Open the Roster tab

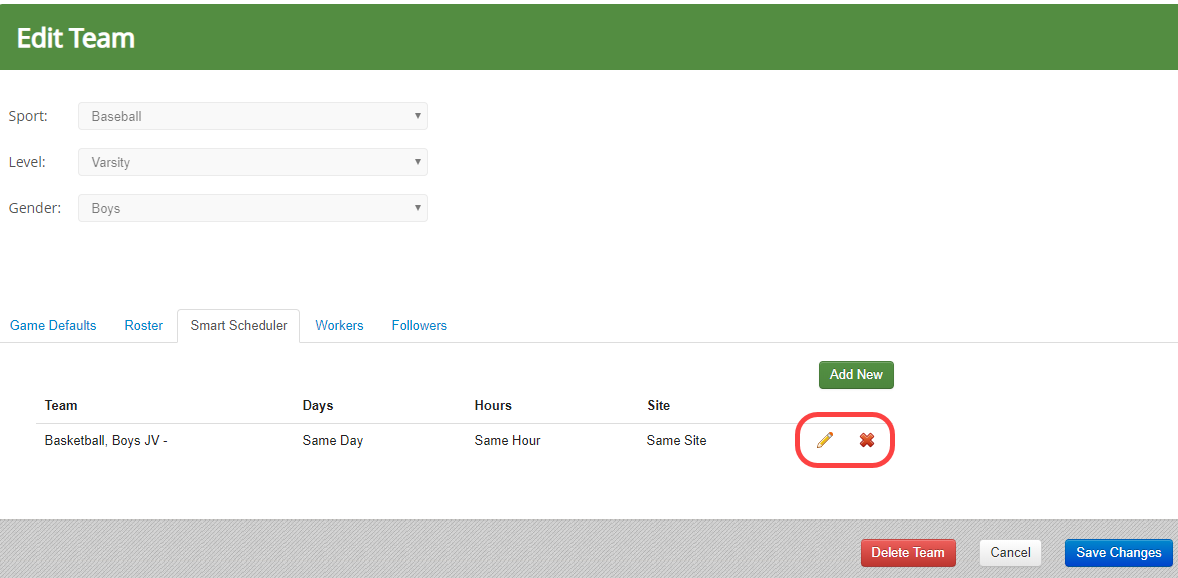(x=143, y=325)
